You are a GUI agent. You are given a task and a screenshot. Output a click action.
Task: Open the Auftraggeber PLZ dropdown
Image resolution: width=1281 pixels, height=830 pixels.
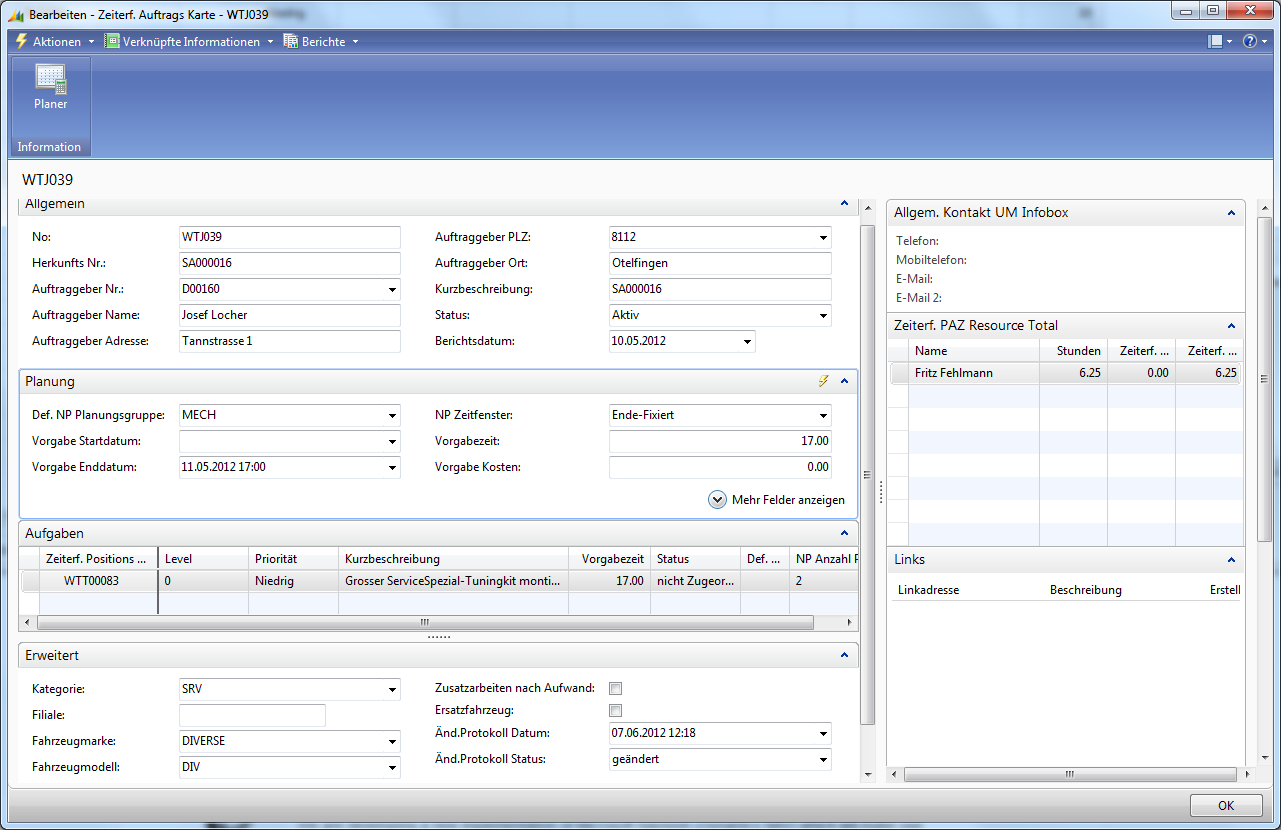click(823, 238)
